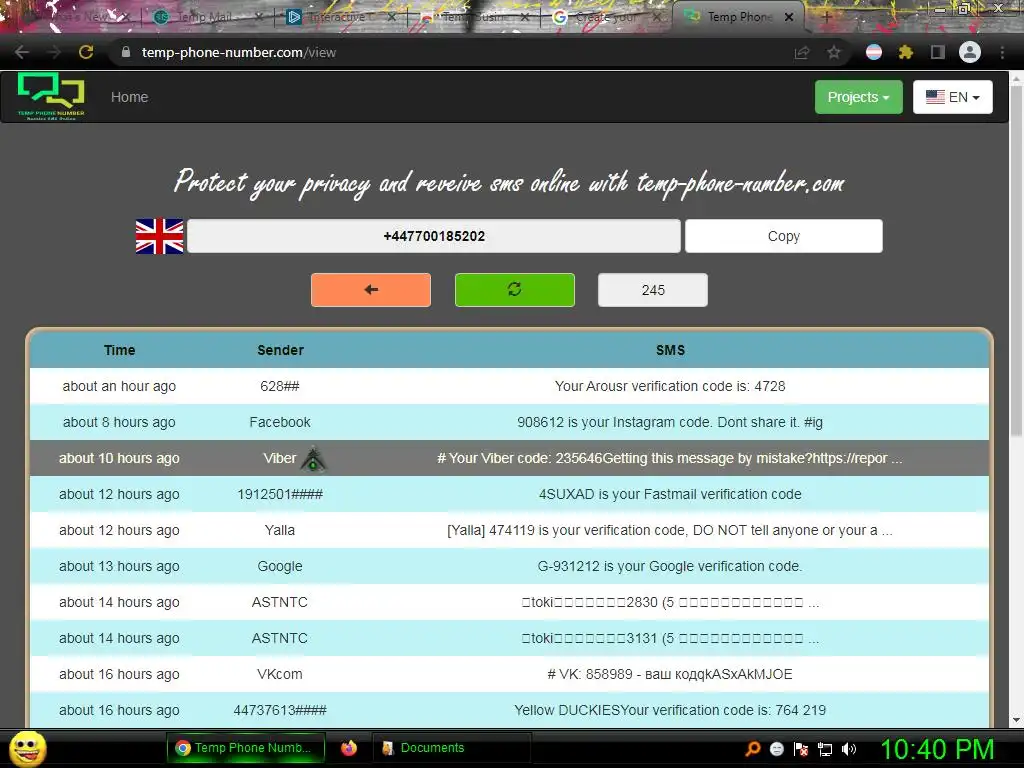Open the EN language dropdown
The height and width of the screenshot is (768, 1024).
pyautogui.click(x=953, y=97)
